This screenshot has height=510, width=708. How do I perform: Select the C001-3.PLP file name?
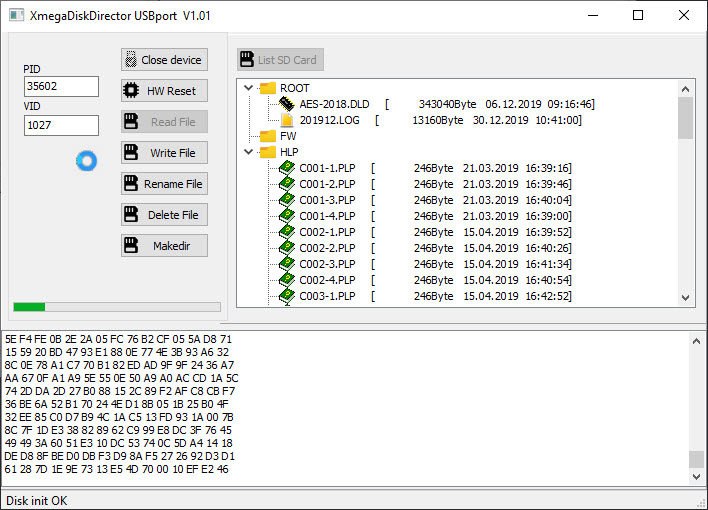click(x=327, y=200)
